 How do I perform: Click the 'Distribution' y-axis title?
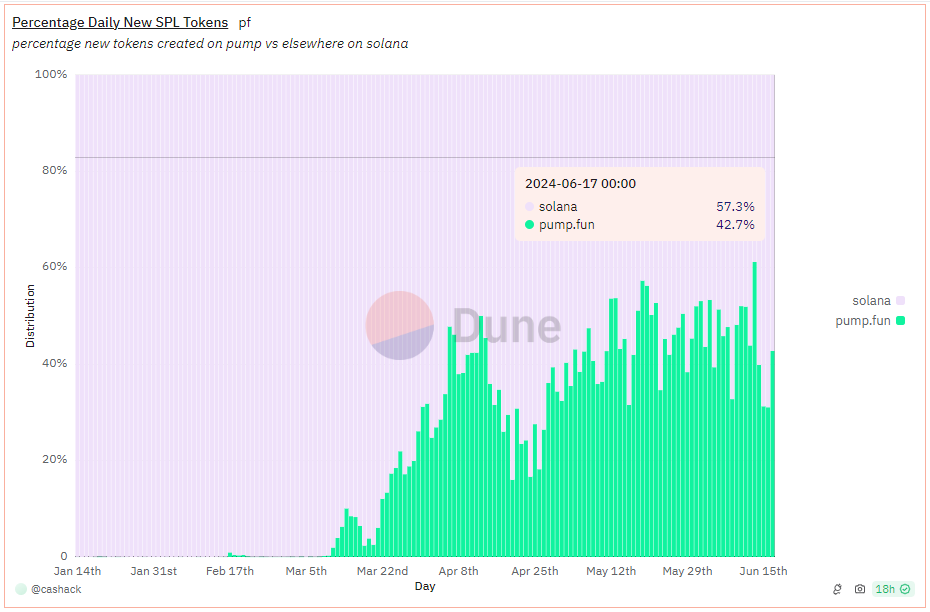[30, 315]
